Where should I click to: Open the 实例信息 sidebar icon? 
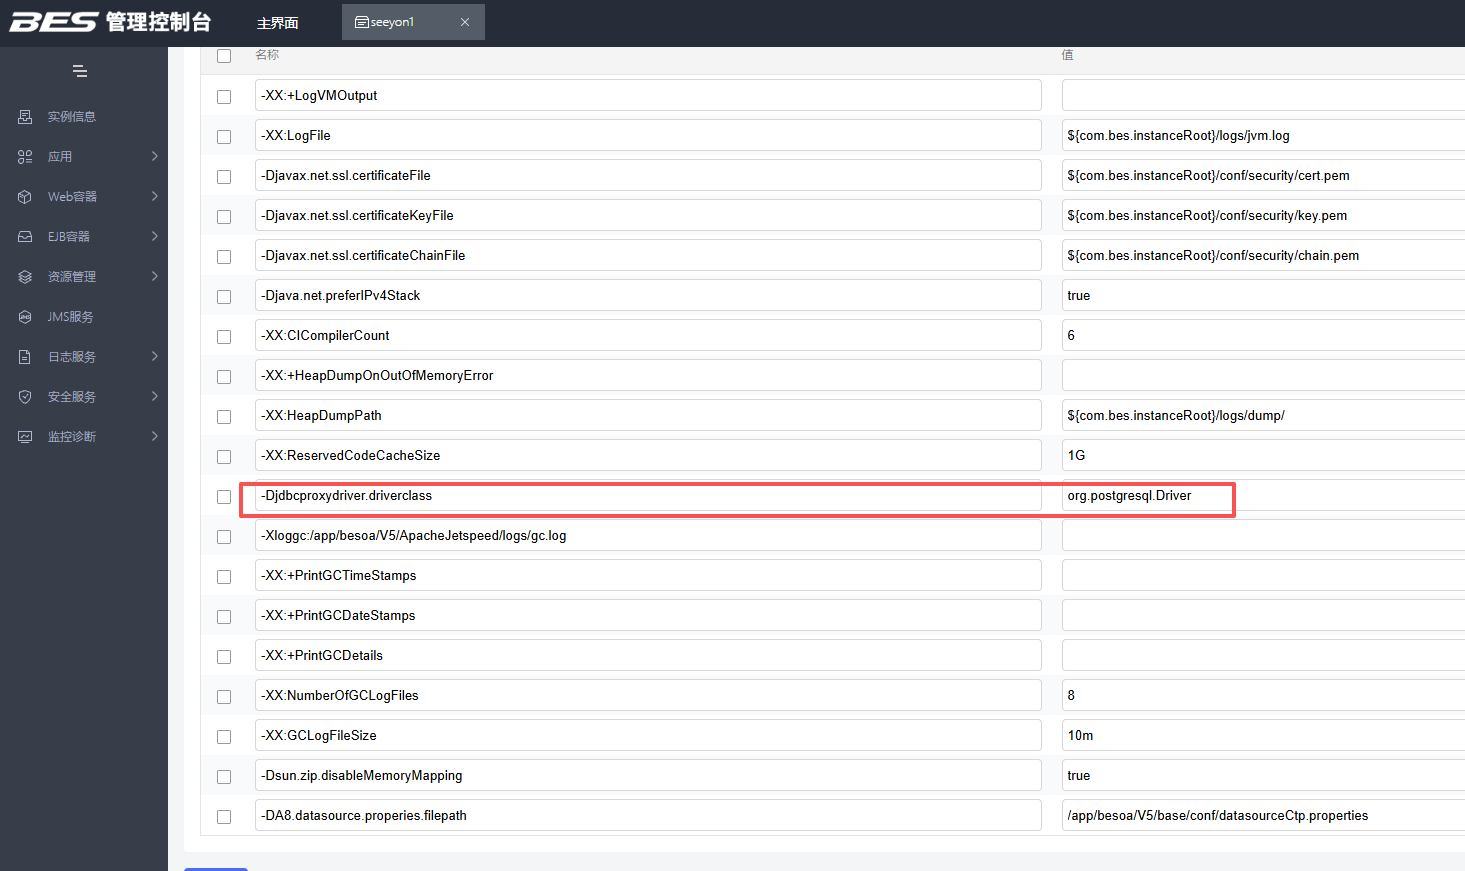tap(25, 117)
